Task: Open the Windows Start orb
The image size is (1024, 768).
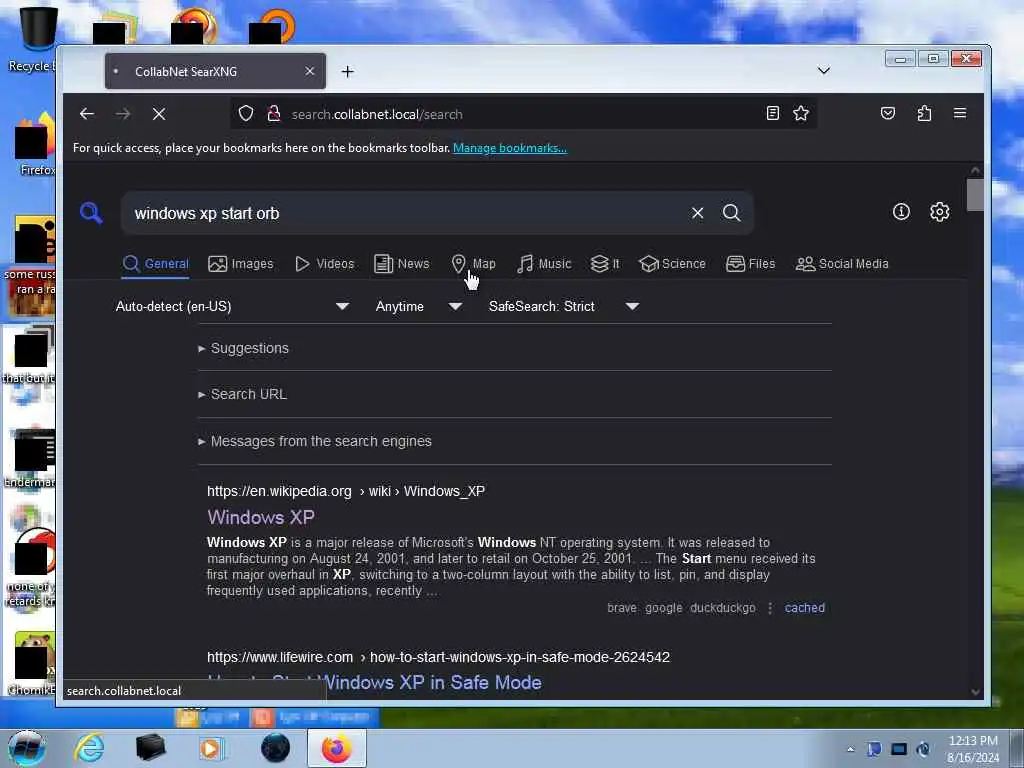Action: point(27,748)
